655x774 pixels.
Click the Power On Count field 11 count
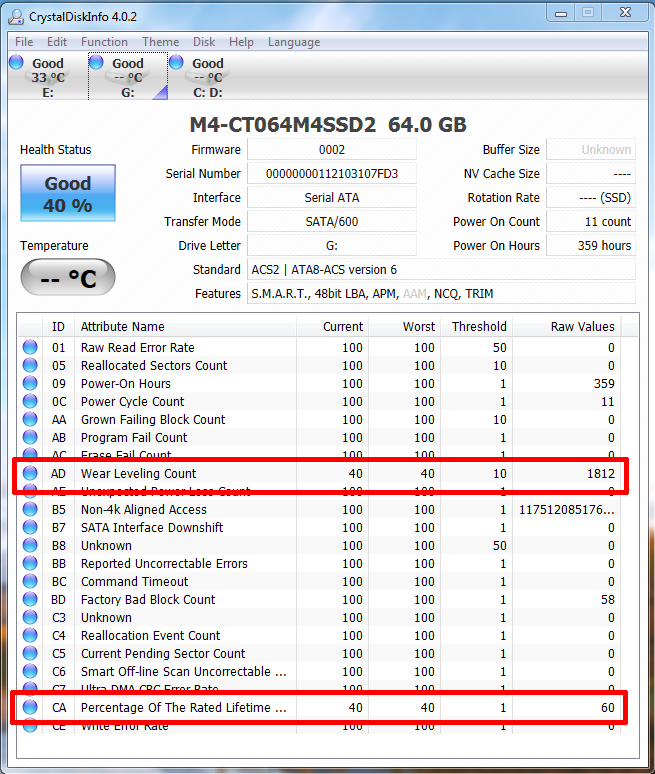[x=591, y=222]
